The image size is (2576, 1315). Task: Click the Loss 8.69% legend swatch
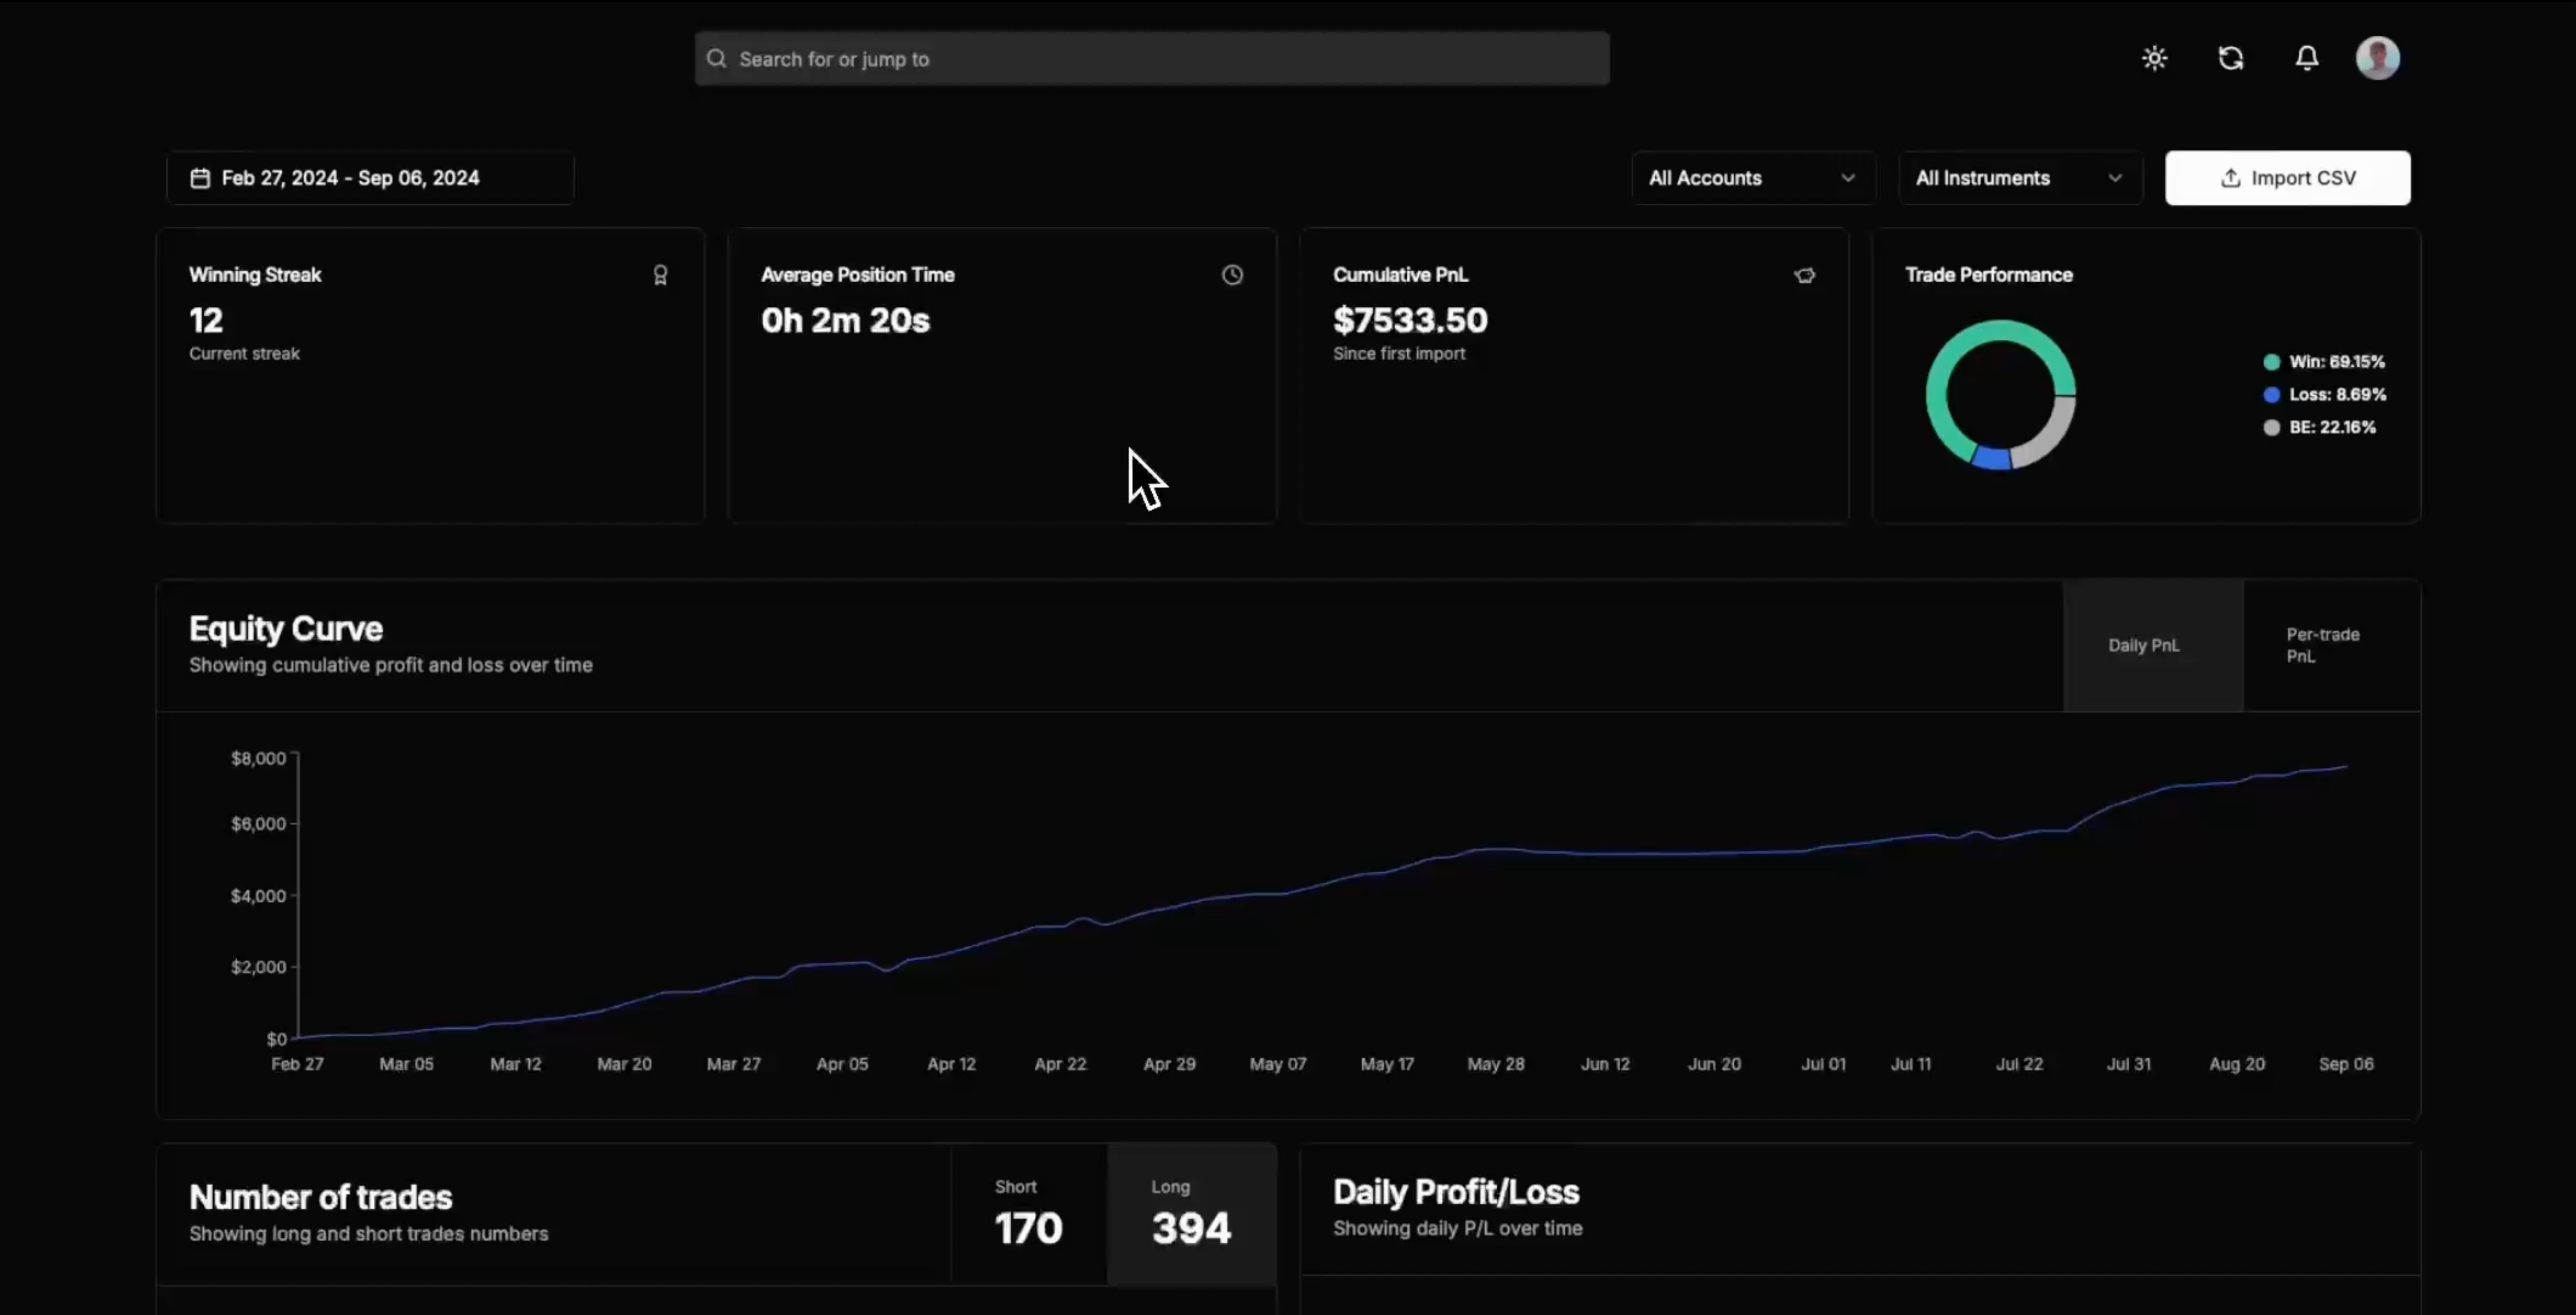(x=2271, y=395)
